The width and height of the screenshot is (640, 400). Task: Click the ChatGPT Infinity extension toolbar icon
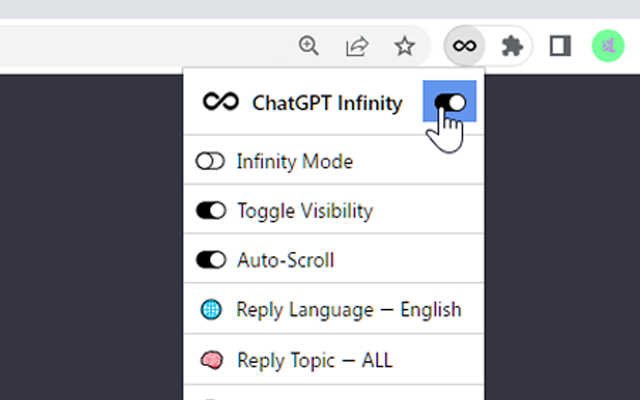pyautogui.click(x=464, y=46)
